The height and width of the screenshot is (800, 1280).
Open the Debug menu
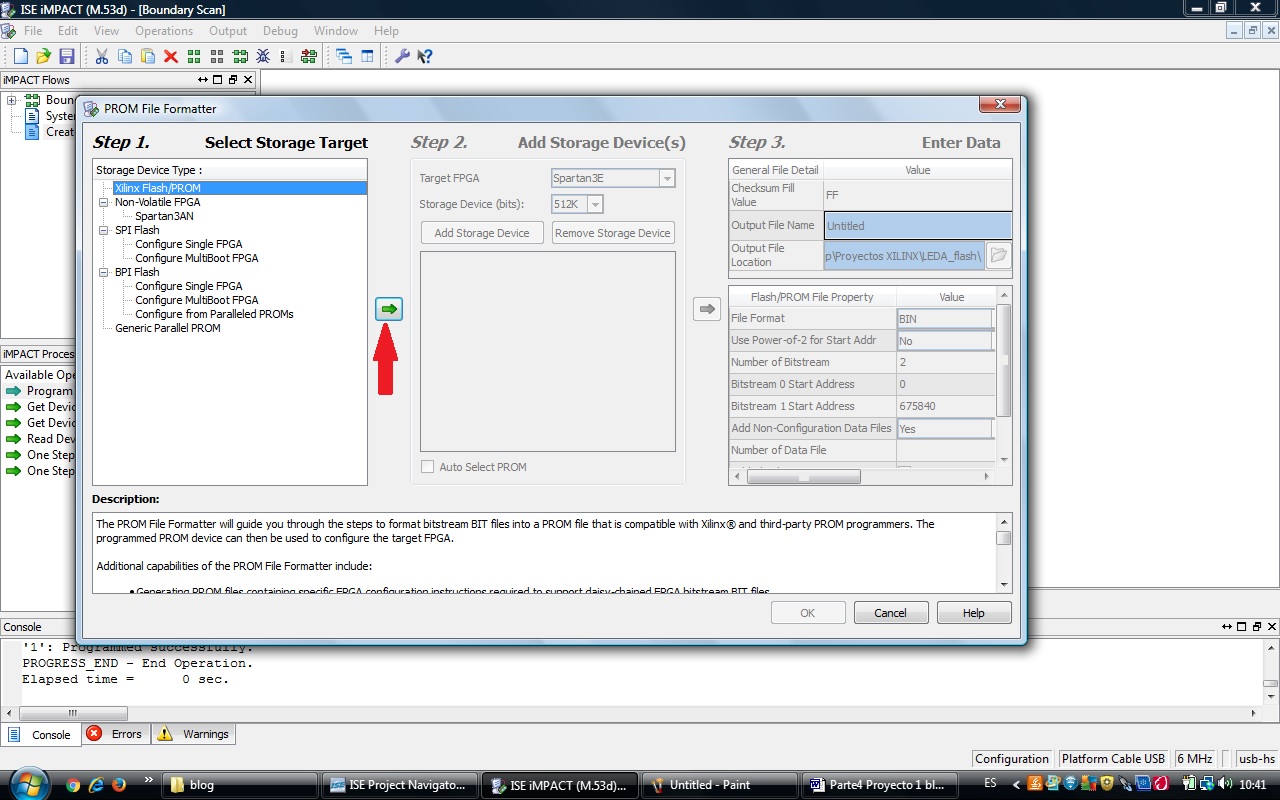(x=280, y=31)
